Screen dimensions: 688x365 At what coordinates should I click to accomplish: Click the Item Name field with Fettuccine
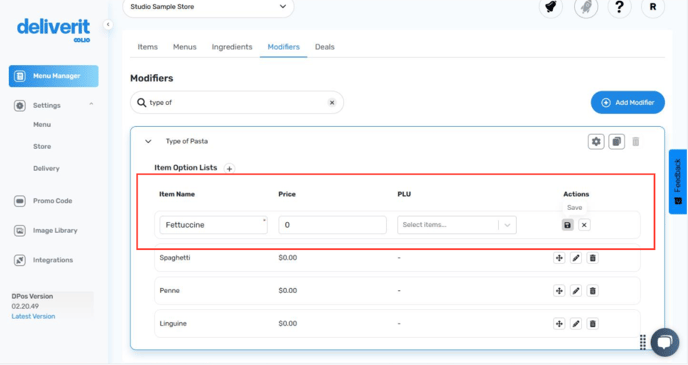(x=214, y=225)
